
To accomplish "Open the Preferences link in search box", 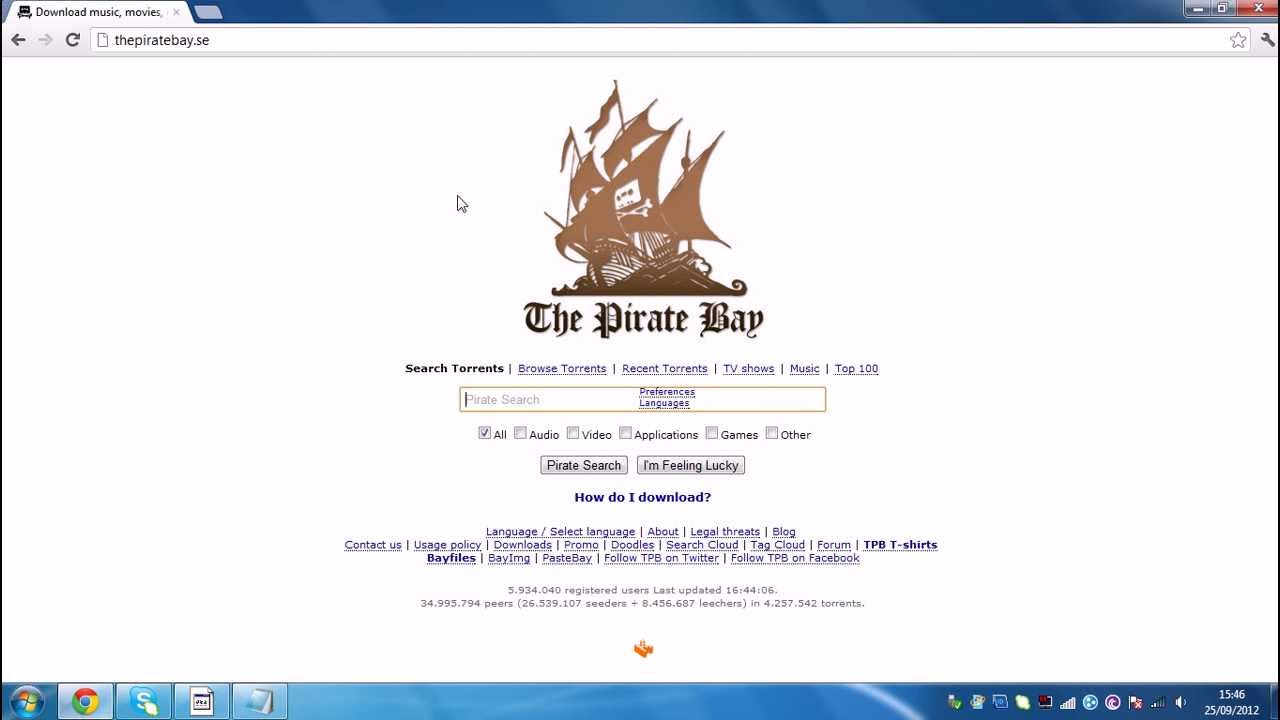I will pyautogui.click(x=667, y=392).
